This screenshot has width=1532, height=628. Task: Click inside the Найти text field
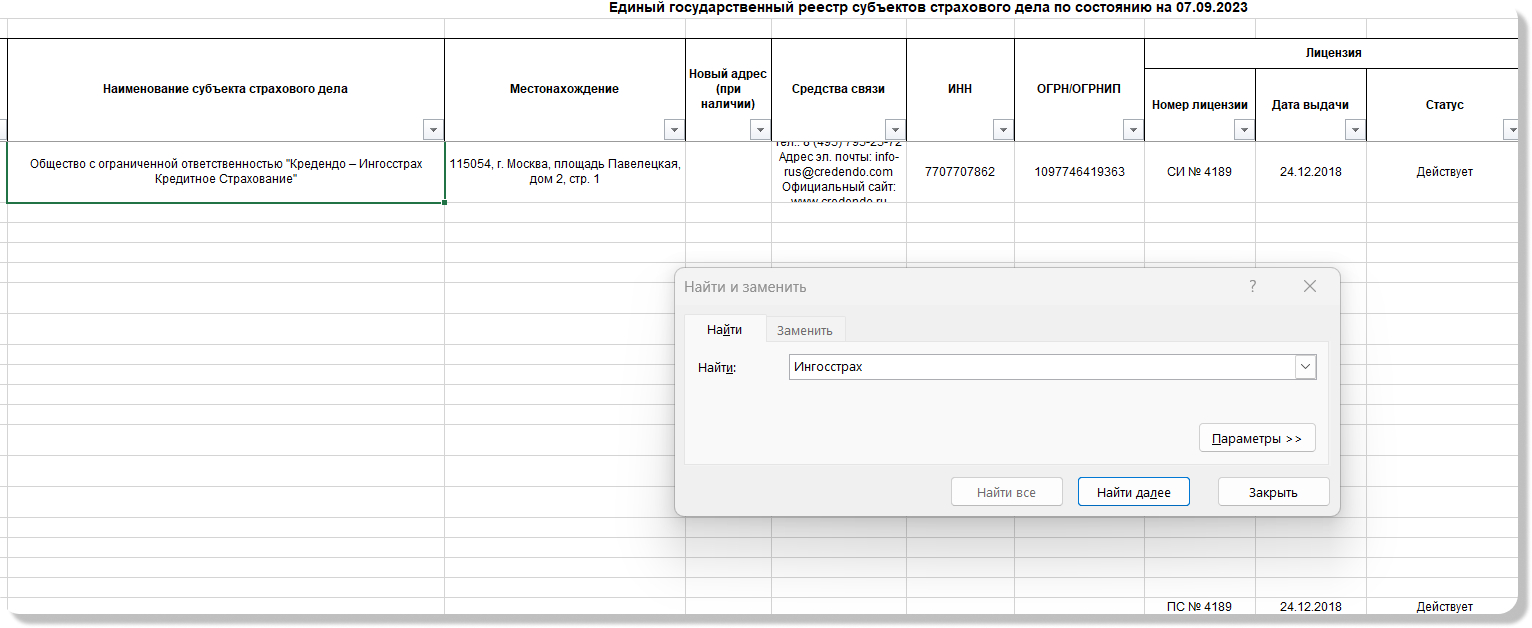(x=1040, y=367)
